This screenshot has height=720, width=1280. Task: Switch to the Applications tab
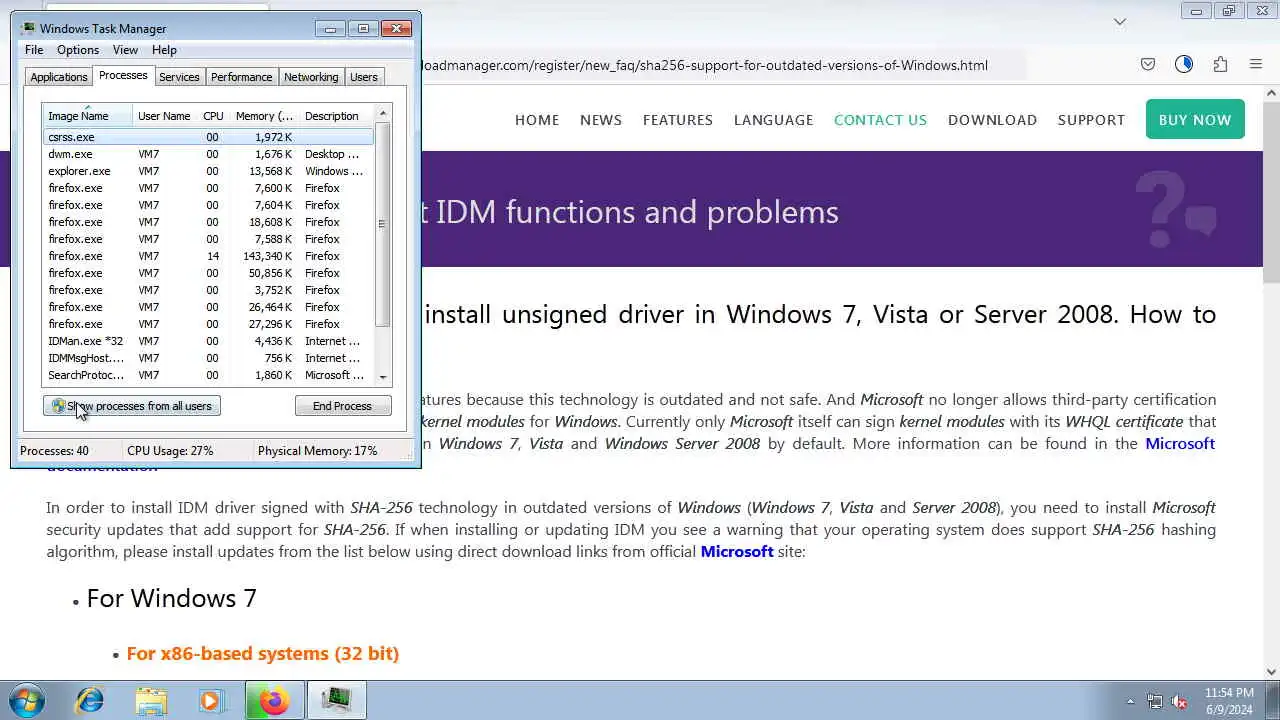(x=59, y=77)
